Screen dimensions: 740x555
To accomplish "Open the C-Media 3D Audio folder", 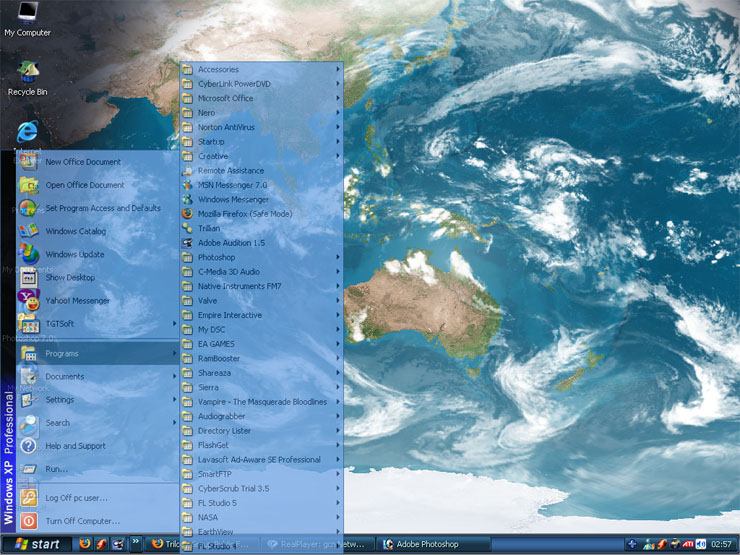I will point(261,272).
